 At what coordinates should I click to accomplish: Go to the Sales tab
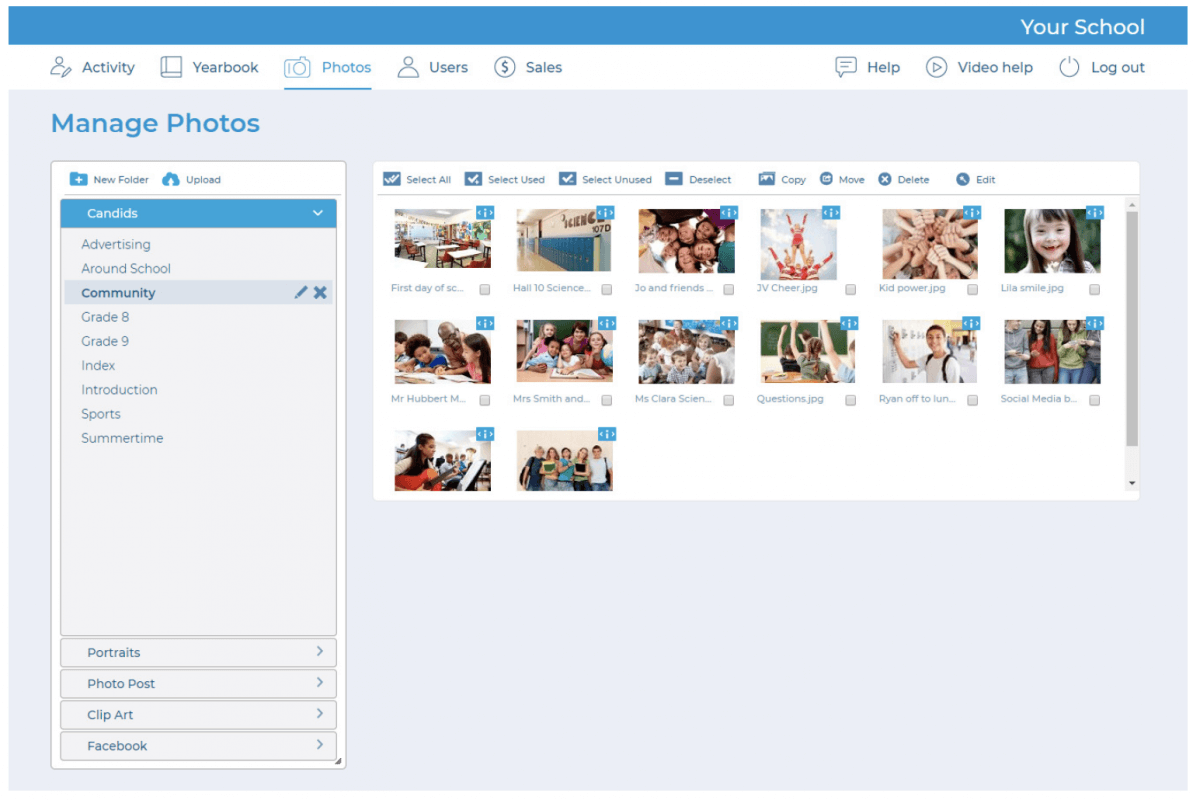tap(528, 67)
